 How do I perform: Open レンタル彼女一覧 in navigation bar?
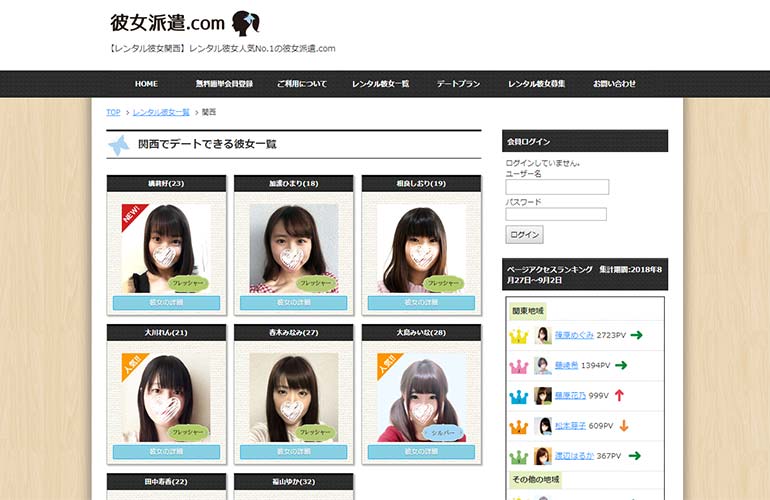coord(381,84)
